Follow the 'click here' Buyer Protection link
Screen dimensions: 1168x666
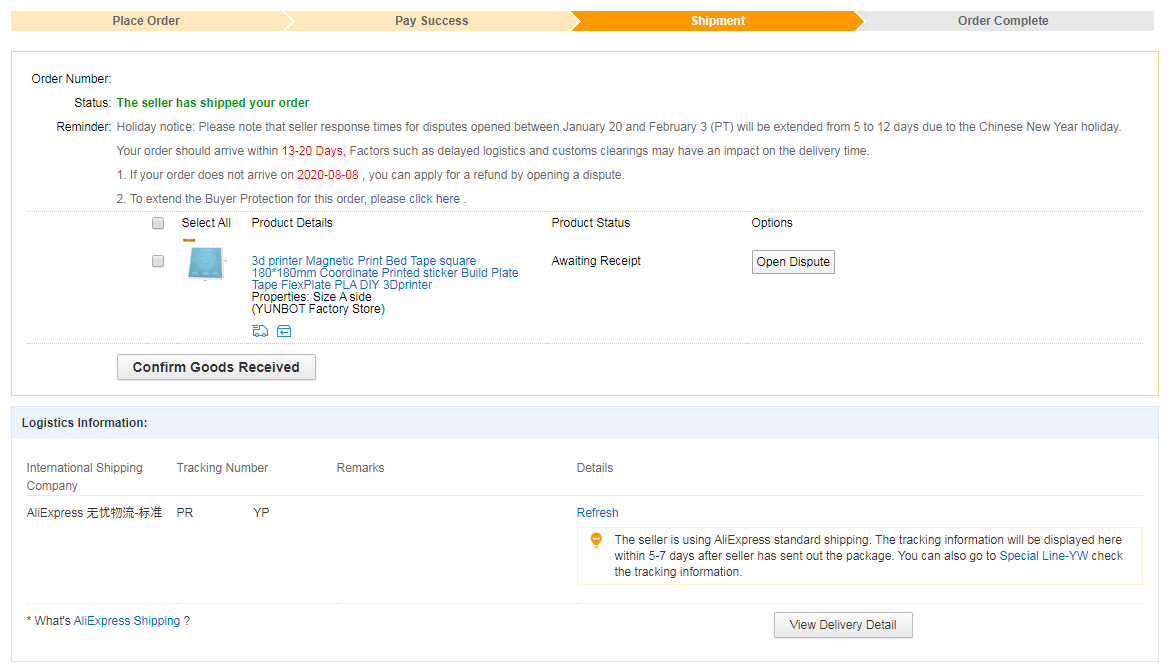coord(434,199)
